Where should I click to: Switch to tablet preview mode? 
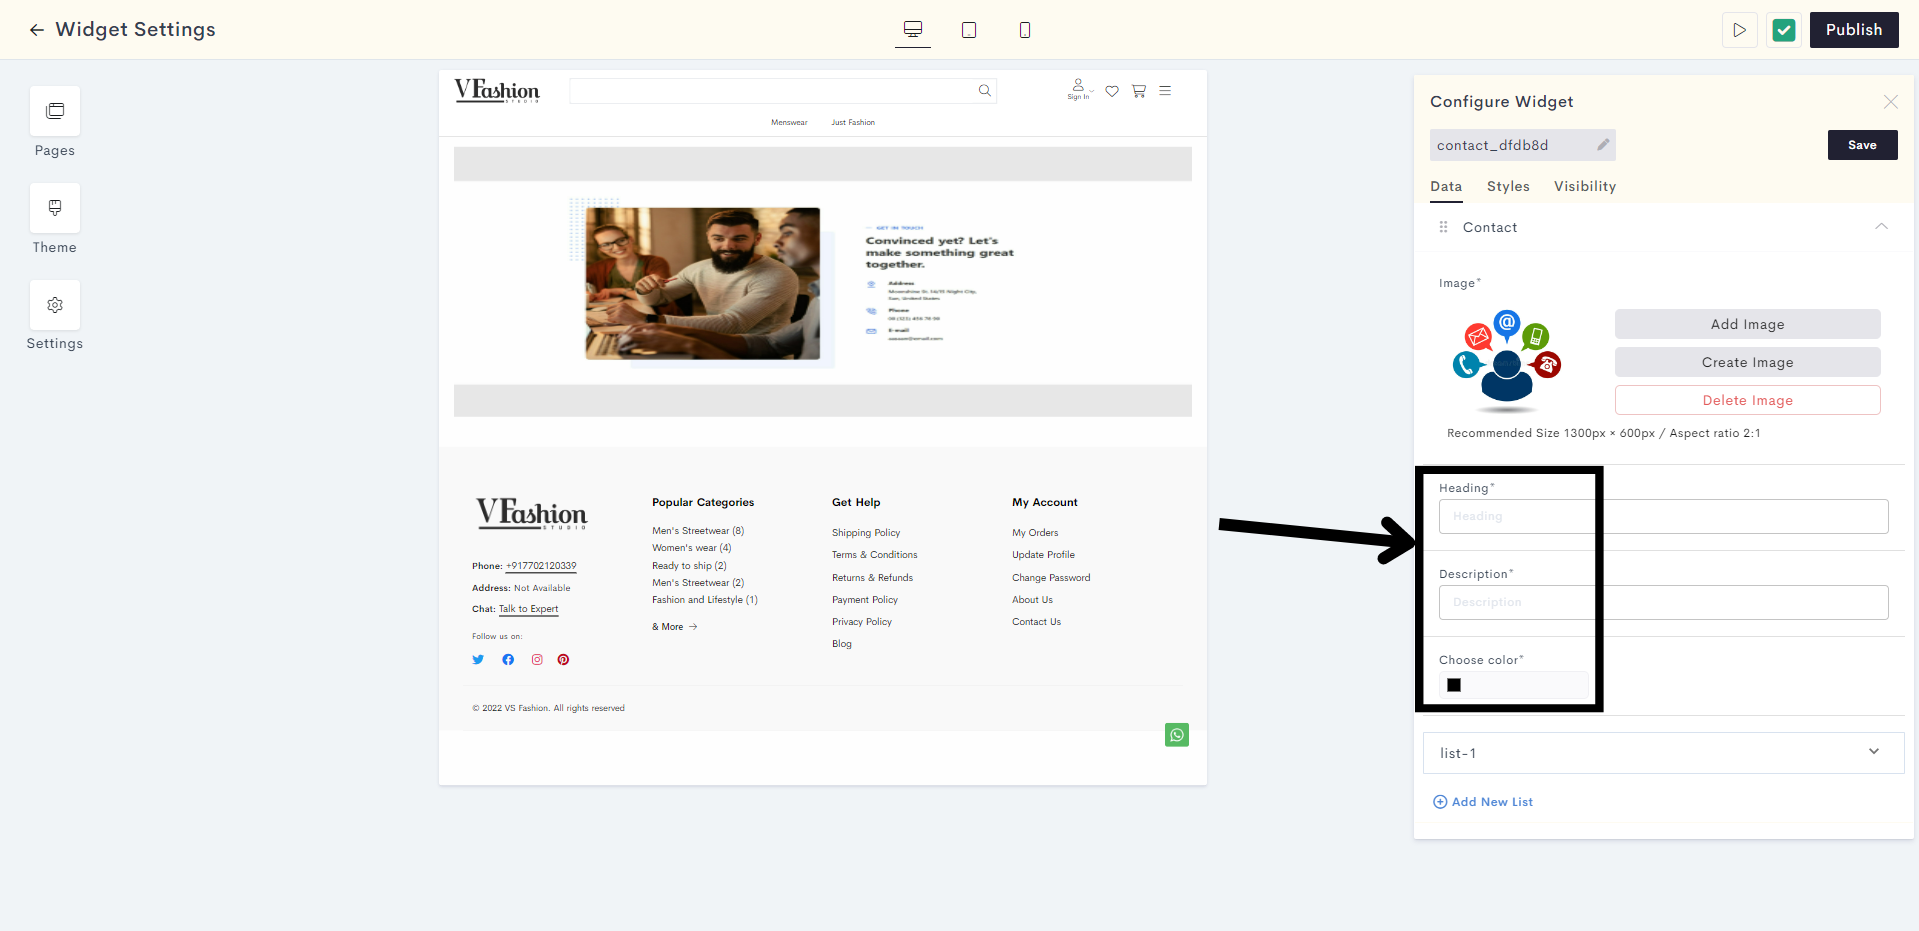click(x=969, y=30)
